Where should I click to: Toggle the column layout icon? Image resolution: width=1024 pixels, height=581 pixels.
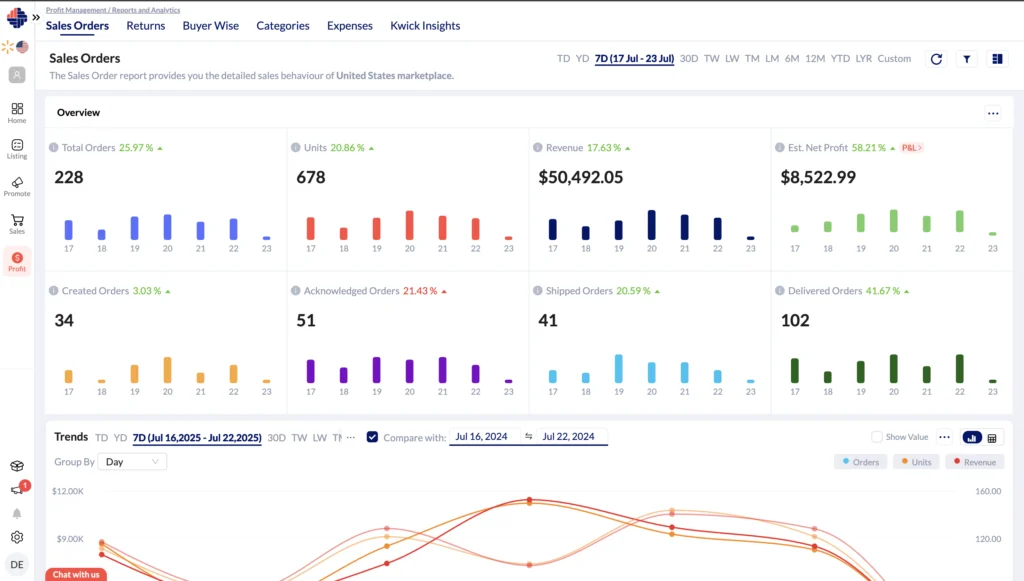997,59
